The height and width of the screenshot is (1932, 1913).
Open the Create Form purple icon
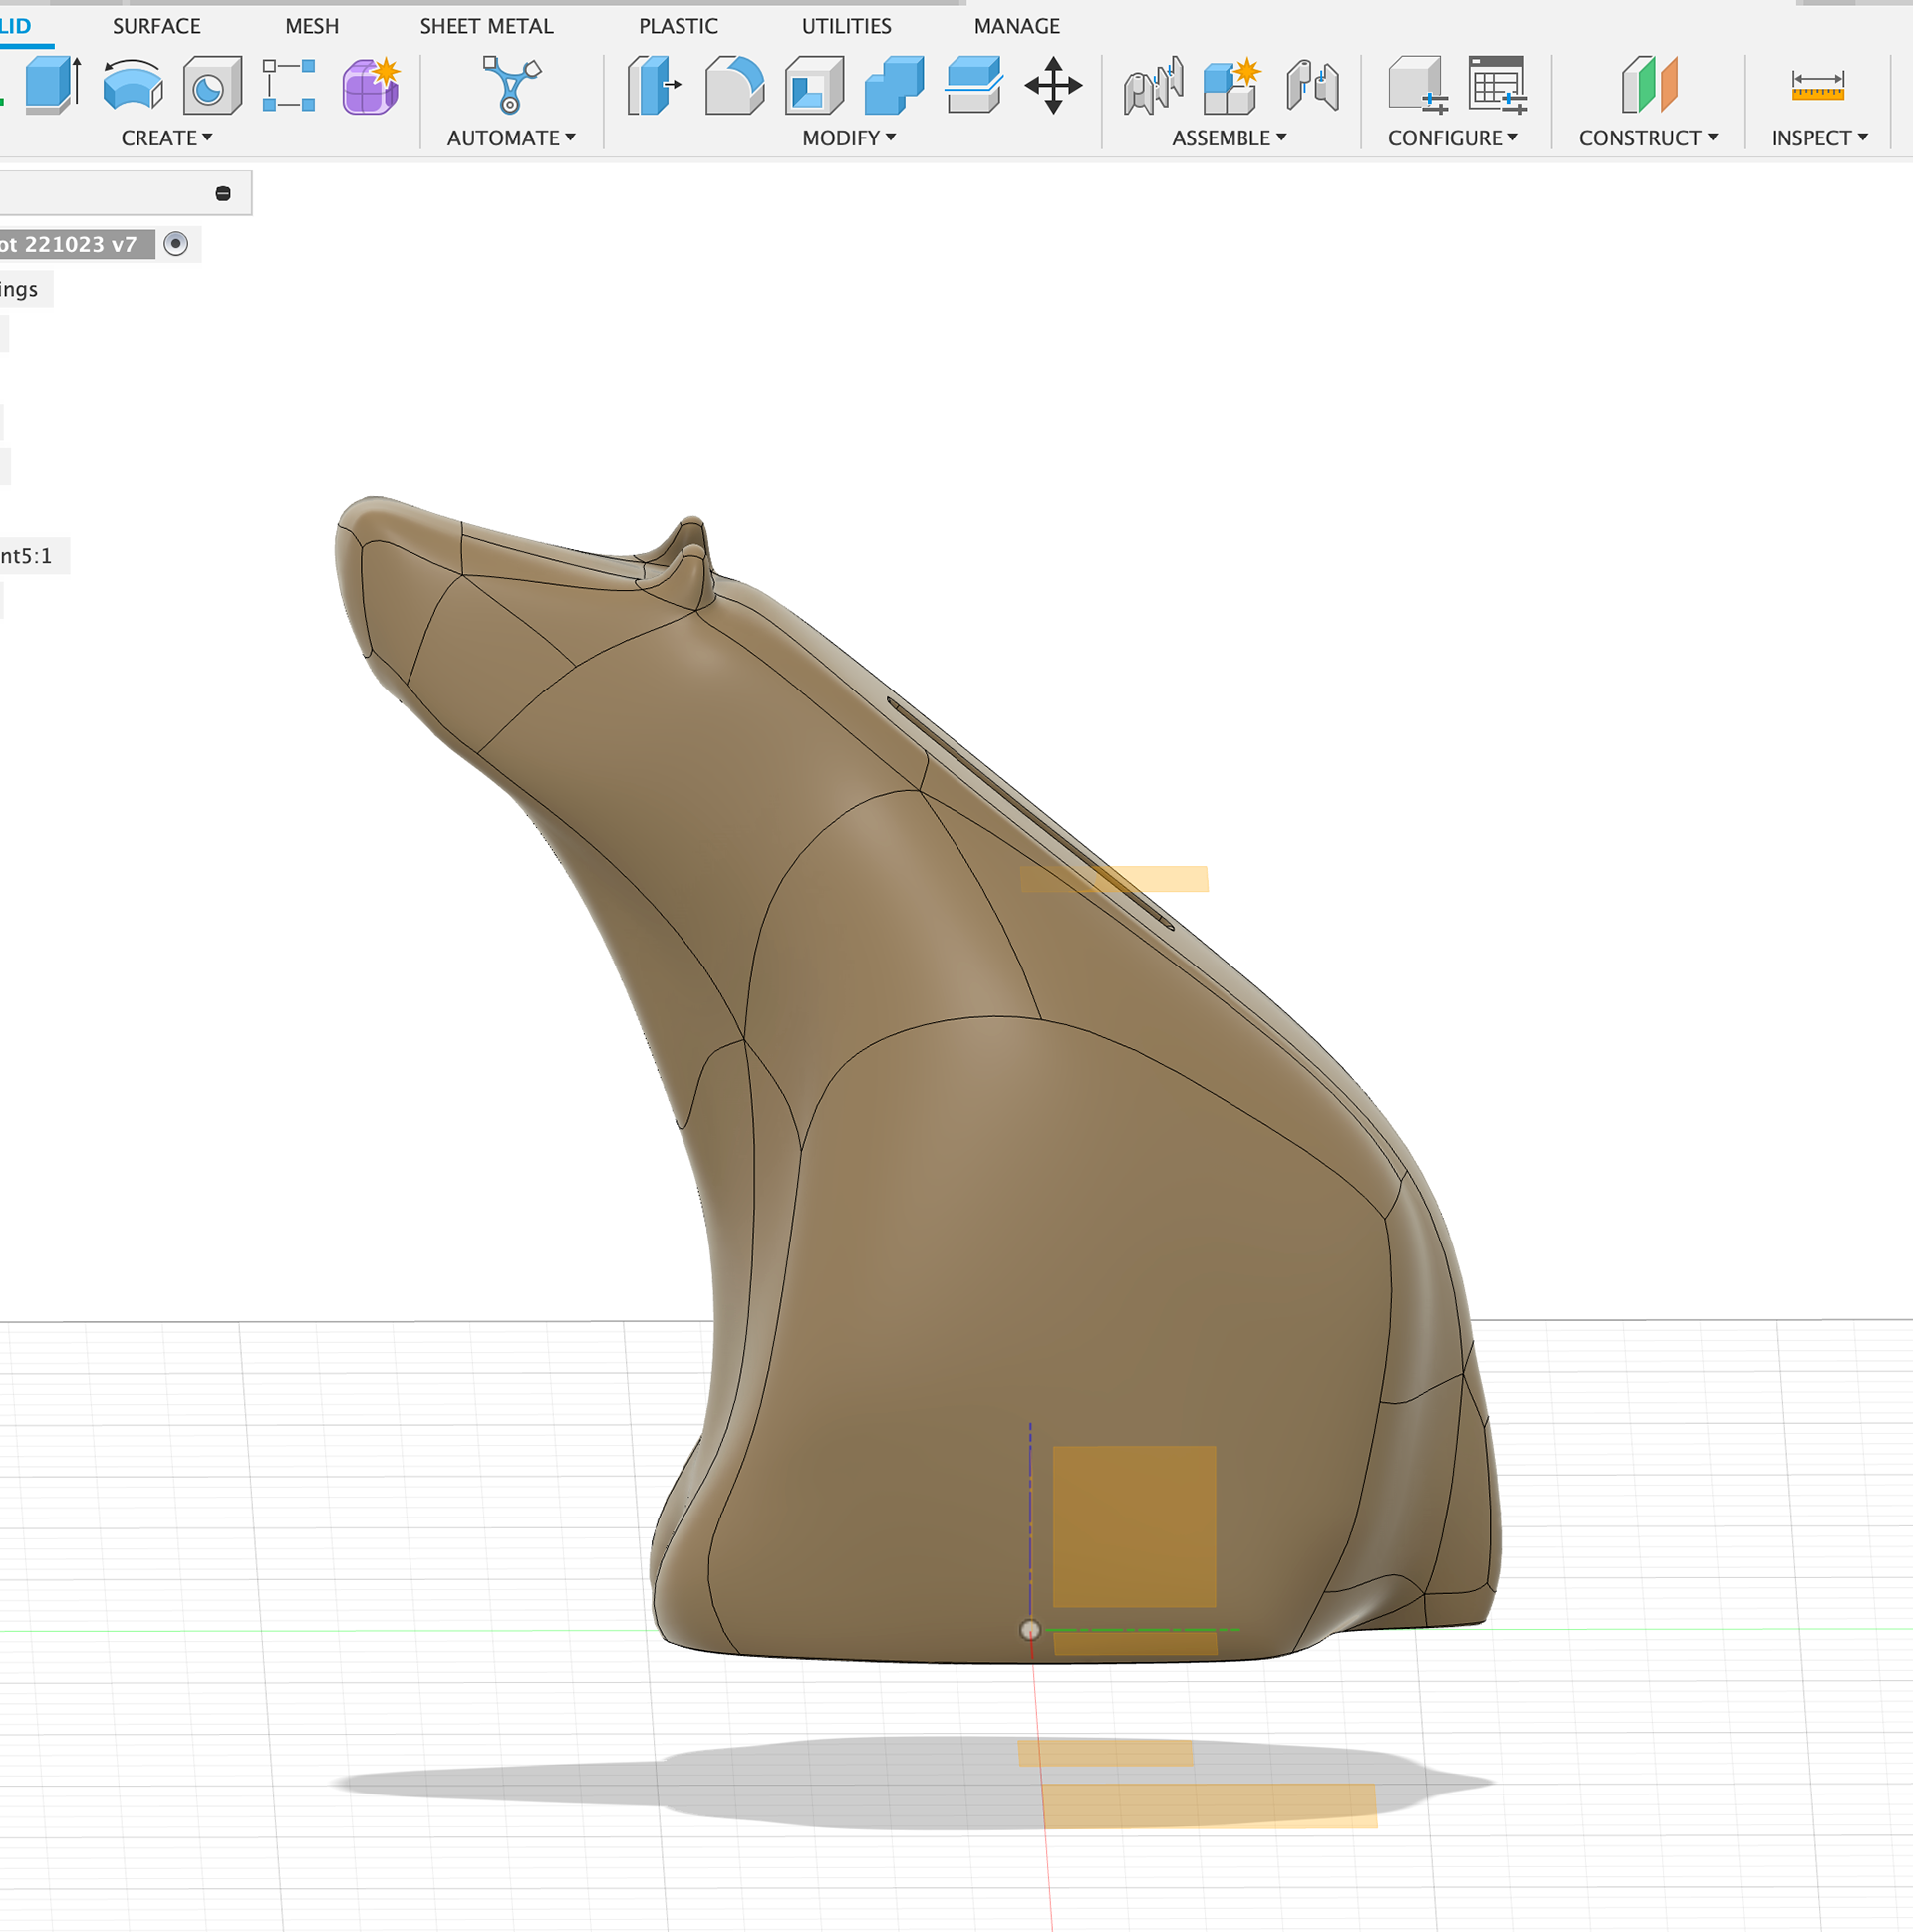[x=370, y=86]
